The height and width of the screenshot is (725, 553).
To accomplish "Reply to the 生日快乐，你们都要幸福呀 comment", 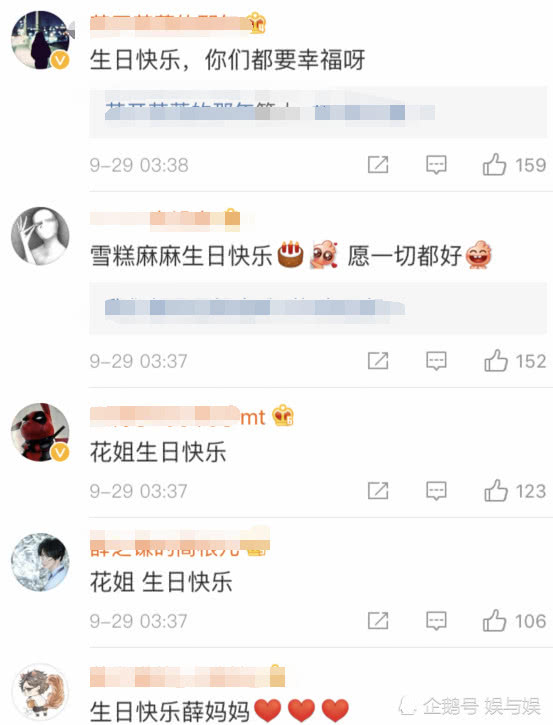I will 436,165.
